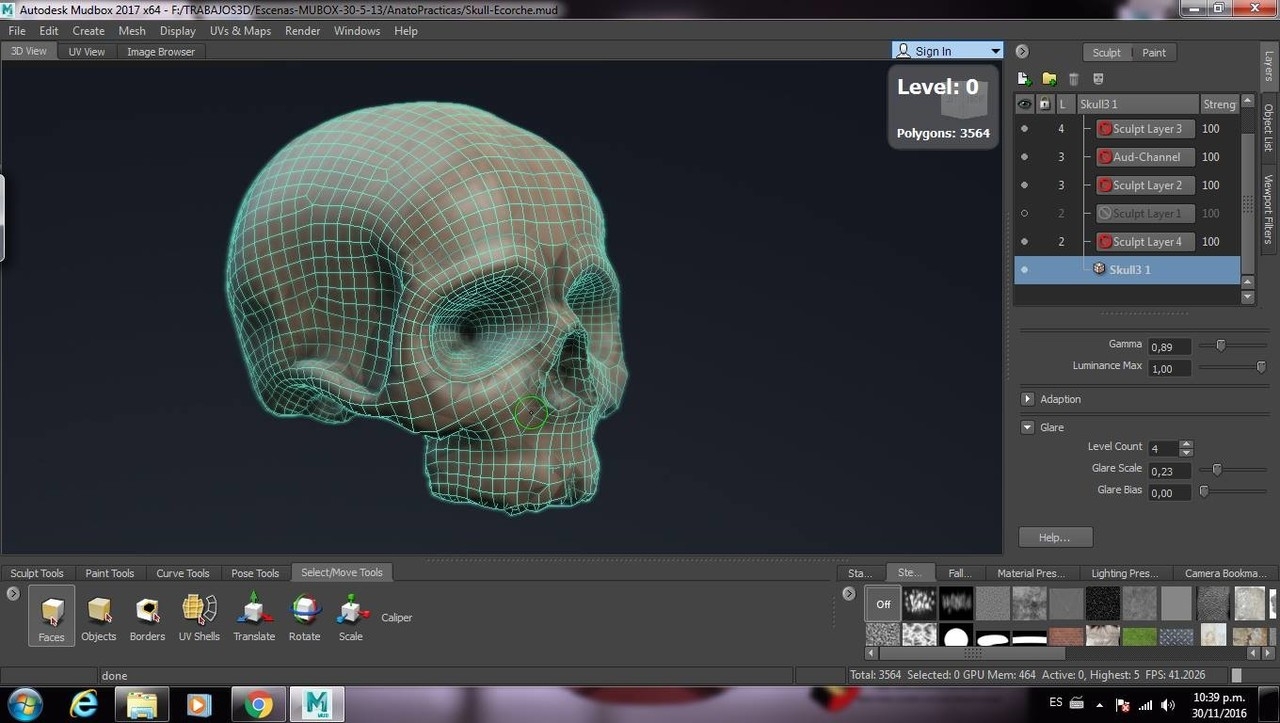Click the red icon on Sculpt Layer 2

coord(1105,185)
